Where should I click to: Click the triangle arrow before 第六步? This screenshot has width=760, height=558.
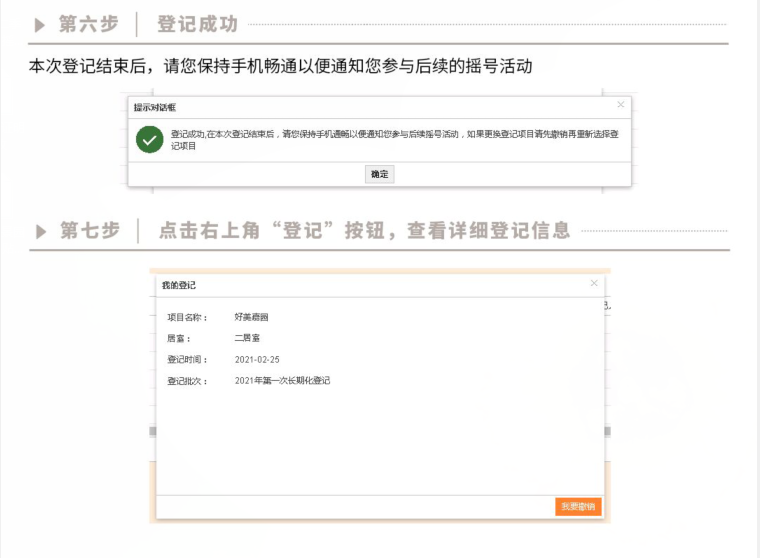40,24
